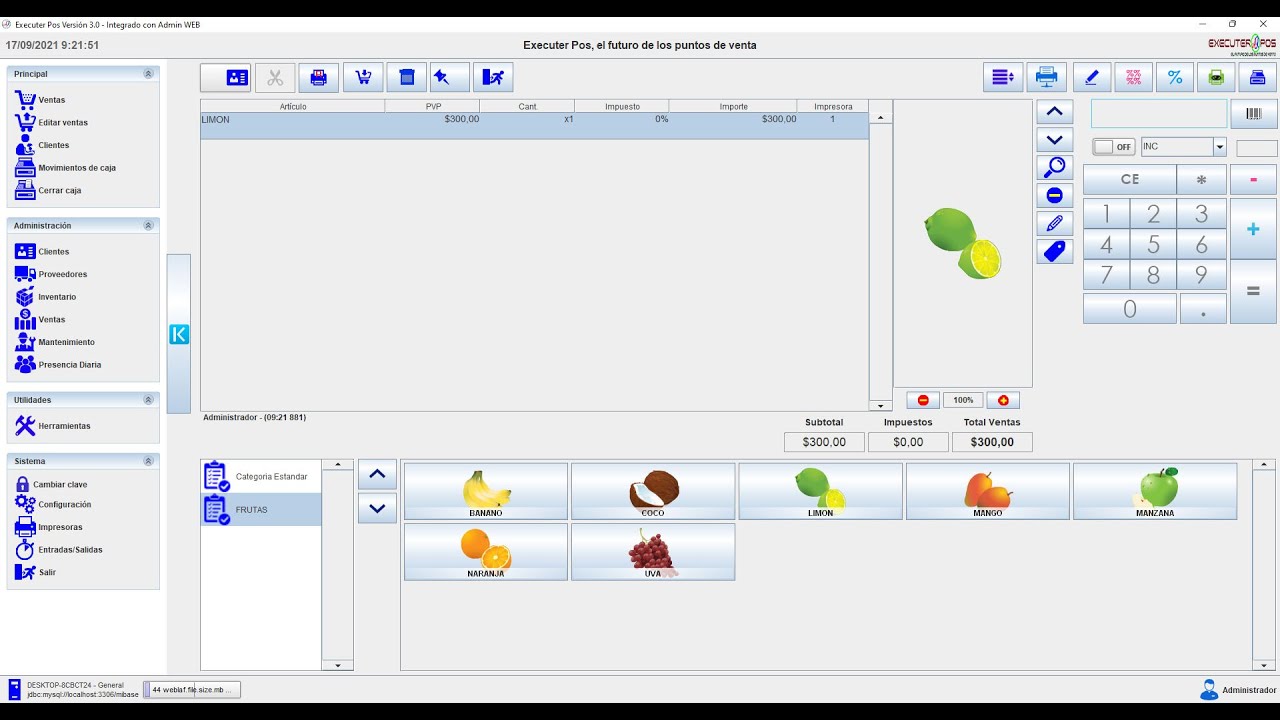
Task: Click the blue percent discount button
Action: point(1175,77)
